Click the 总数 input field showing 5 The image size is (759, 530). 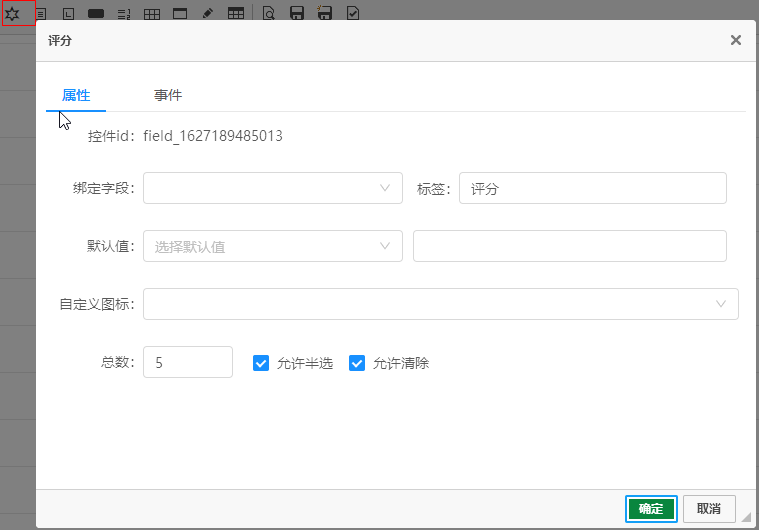click(x=188, y=362)
